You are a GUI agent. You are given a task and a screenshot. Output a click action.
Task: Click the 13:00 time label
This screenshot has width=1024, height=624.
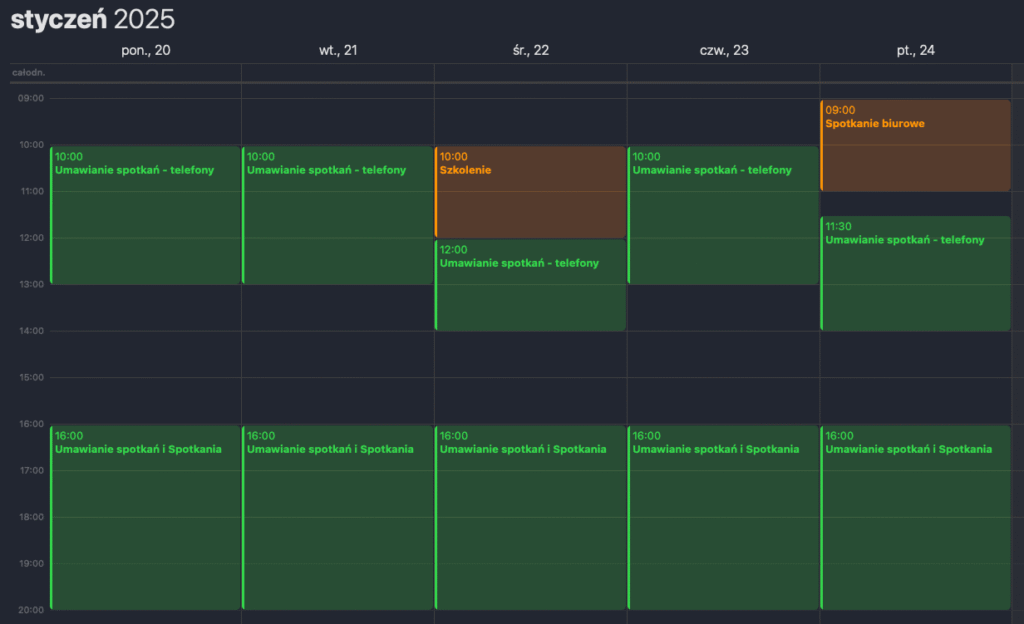tap(31, 285)
